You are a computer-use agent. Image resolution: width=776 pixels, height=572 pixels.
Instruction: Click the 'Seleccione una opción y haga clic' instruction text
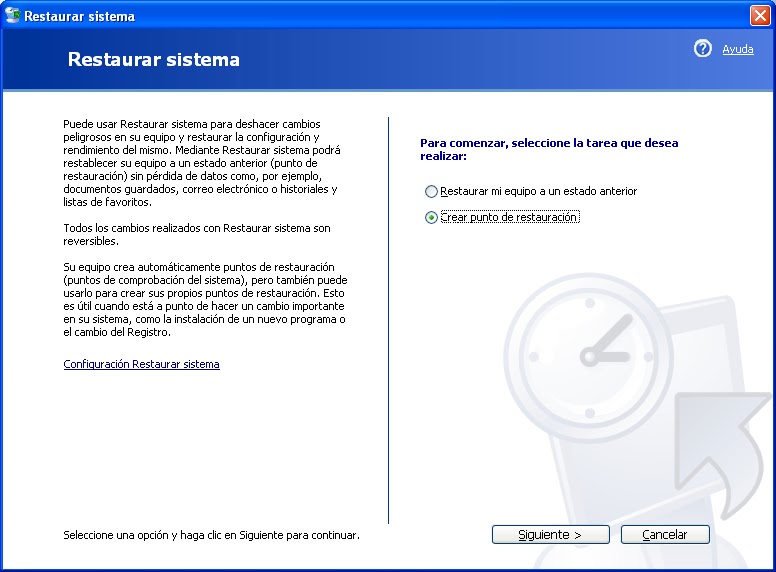(211, 535)
